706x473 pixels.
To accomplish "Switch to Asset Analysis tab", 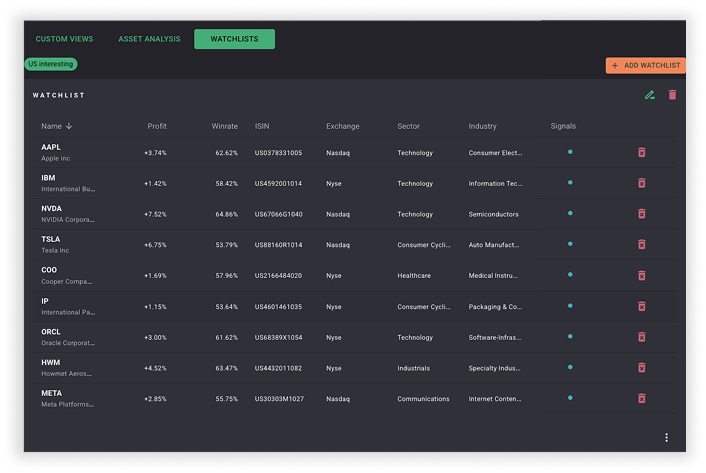I will tap(149, 39).
